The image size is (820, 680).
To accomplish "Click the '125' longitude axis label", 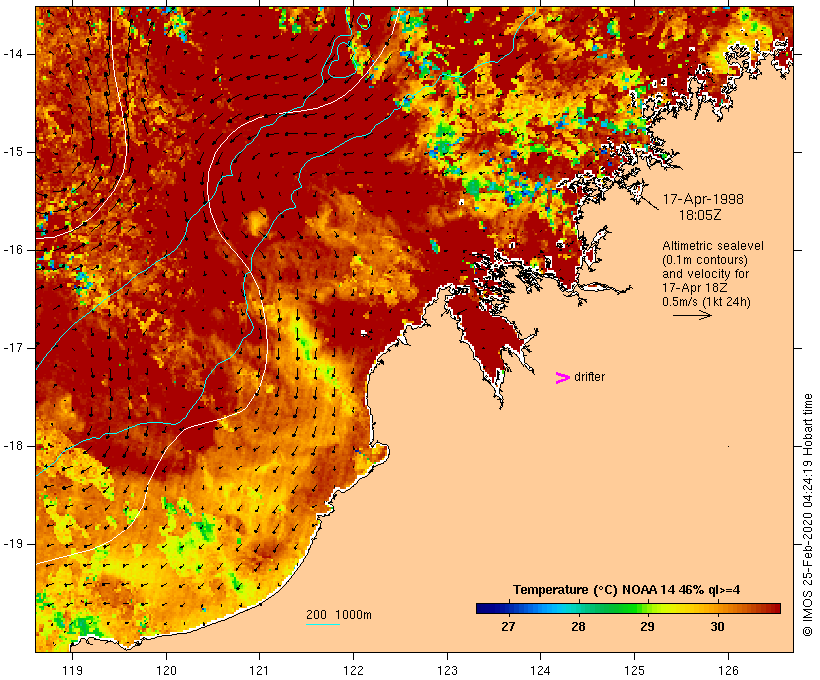I will pos(634,671).
